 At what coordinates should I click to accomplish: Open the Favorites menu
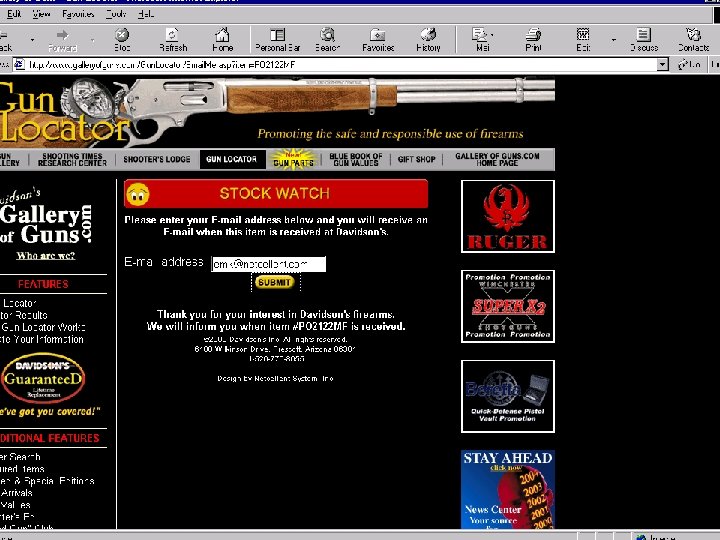point(78,14)
